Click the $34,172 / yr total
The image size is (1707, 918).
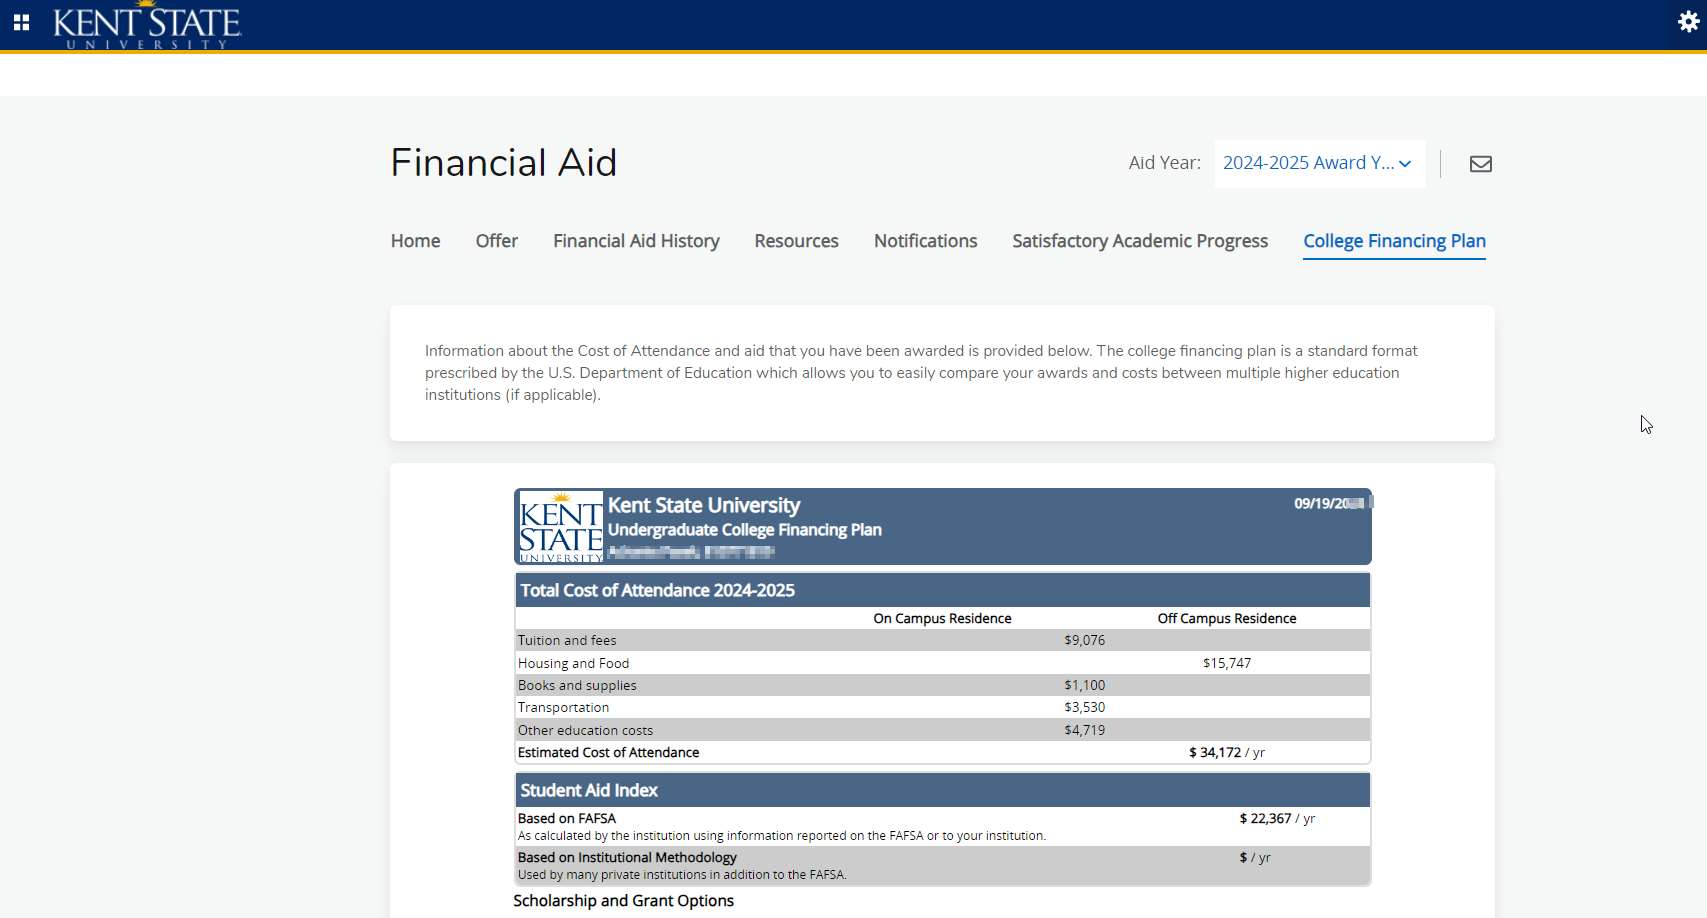coord(1227,752)
